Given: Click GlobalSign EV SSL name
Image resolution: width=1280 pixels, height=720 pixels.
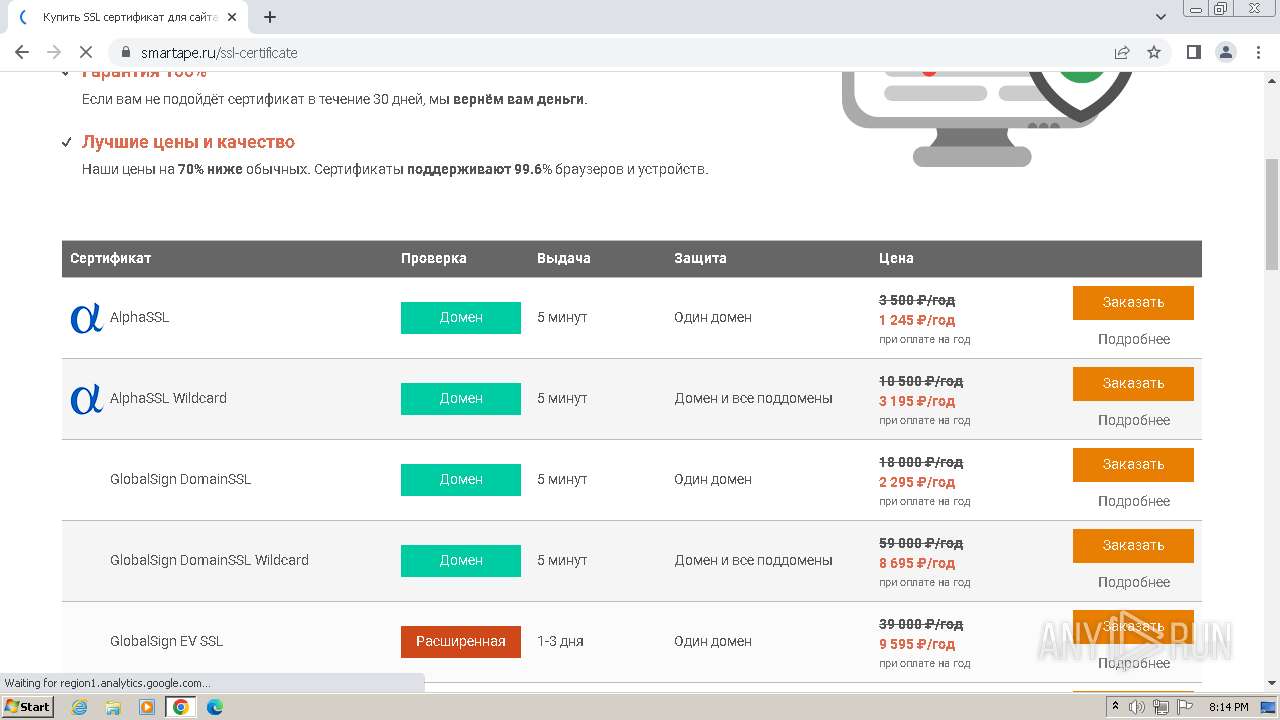Looking at the screenshot, I should (x=166, y=641).
